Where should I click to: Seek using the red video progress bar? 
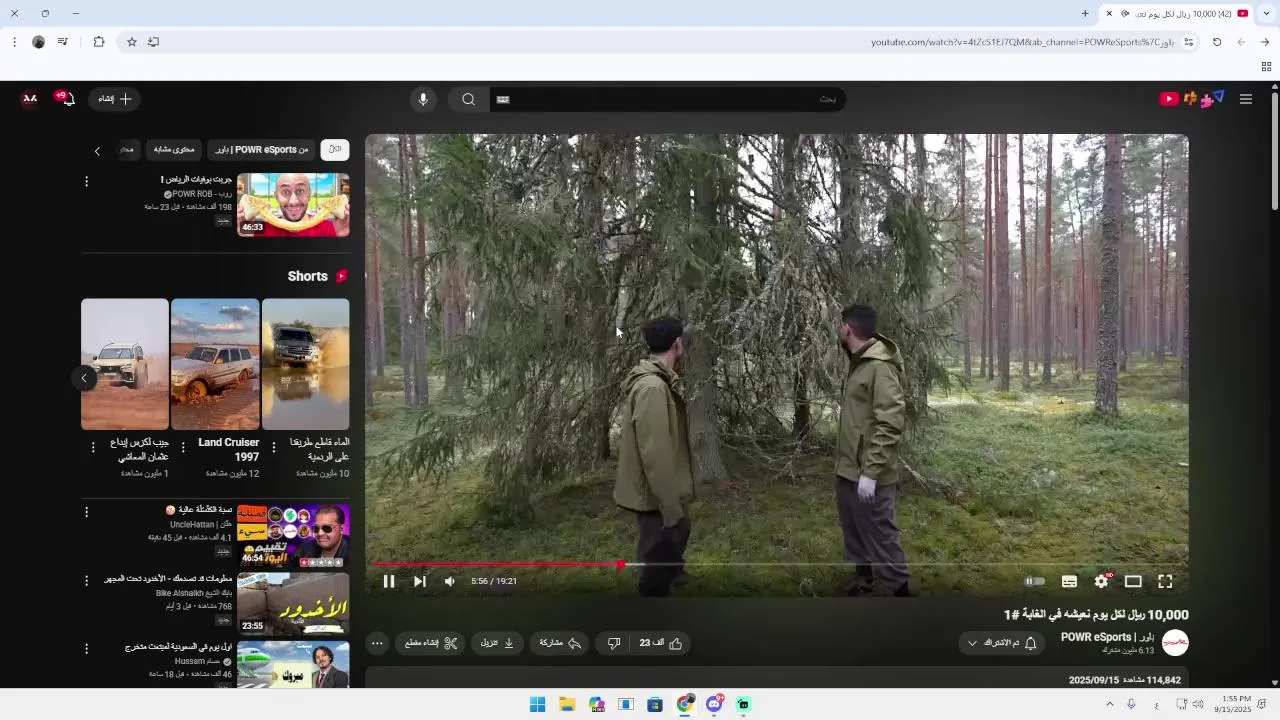[x=777, y=564]
